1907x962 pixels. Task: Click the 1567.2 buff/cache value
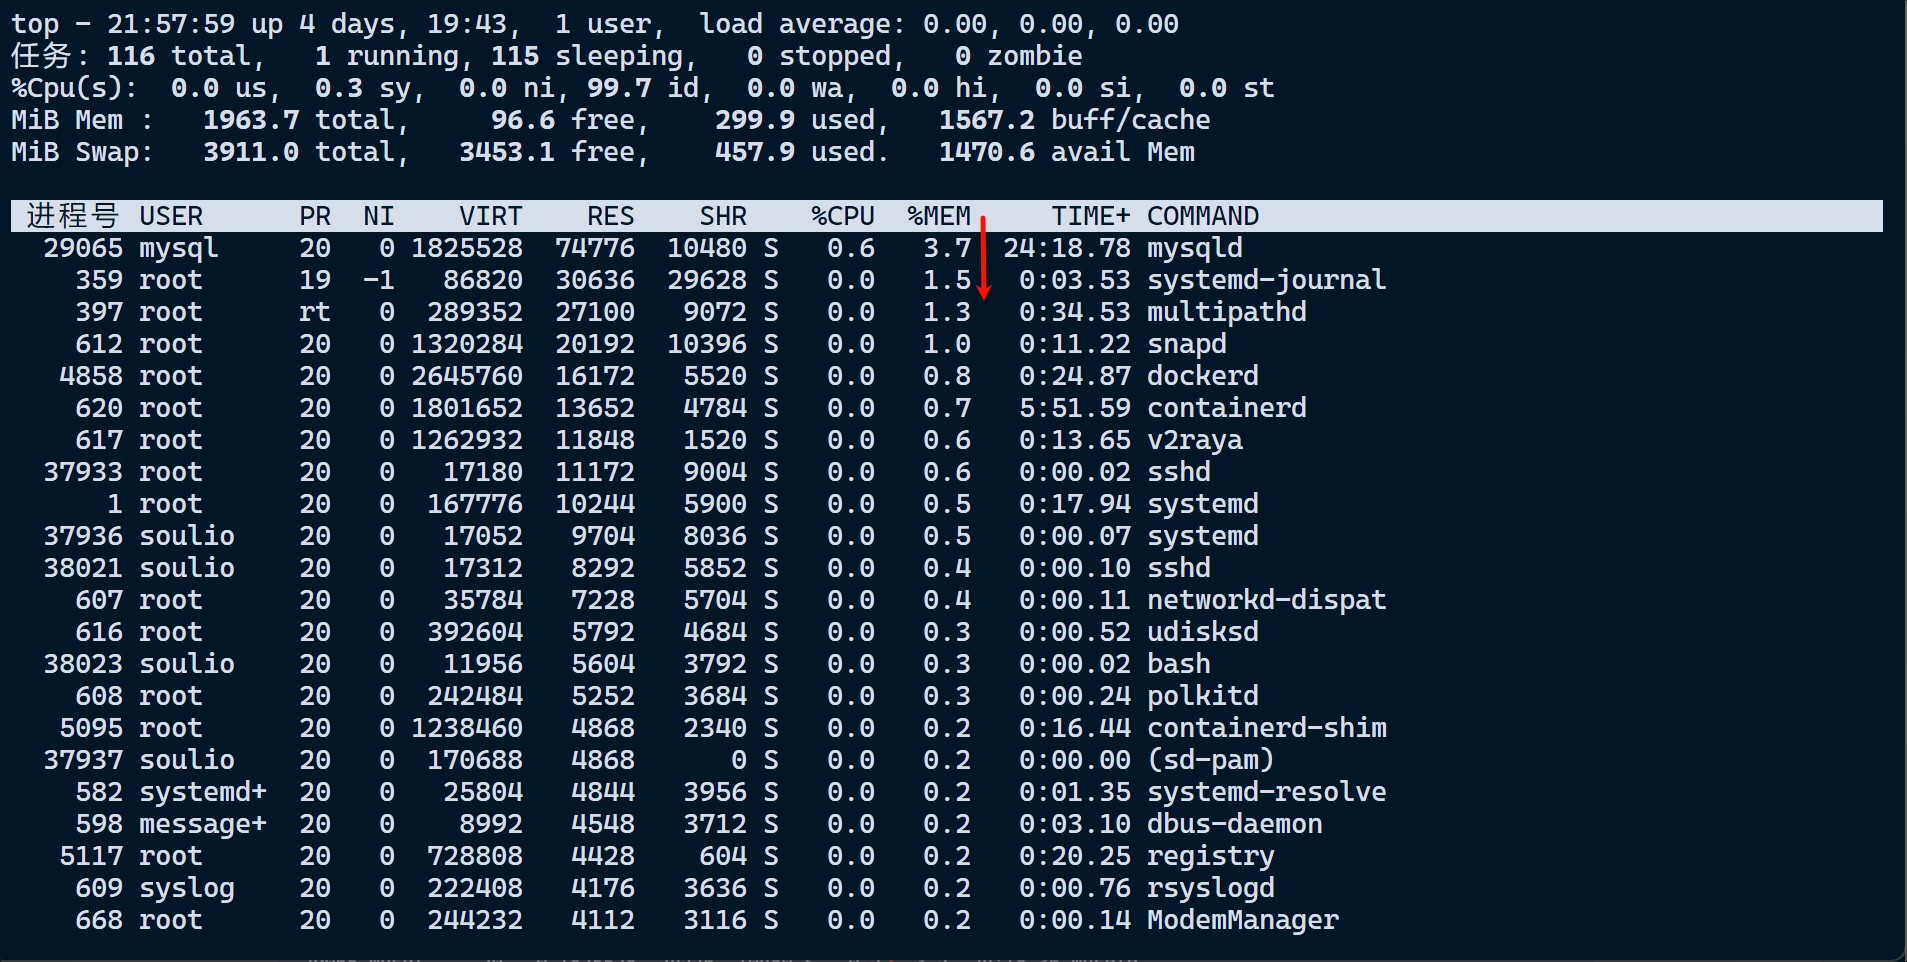(x=986, y=120)
